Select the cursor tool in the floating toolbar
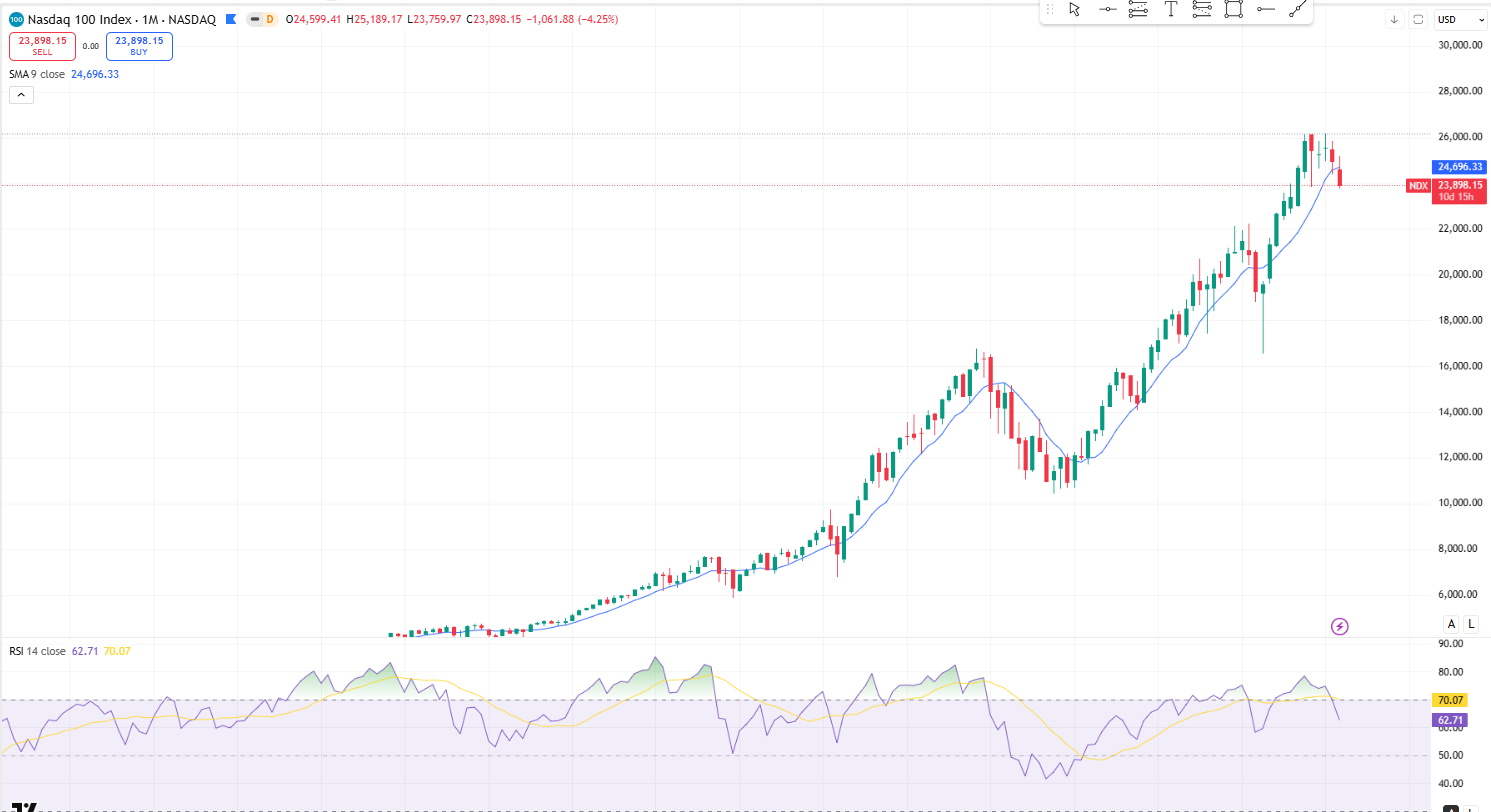This screenshot has width=1491, height=812. [x=1074, y=9]
